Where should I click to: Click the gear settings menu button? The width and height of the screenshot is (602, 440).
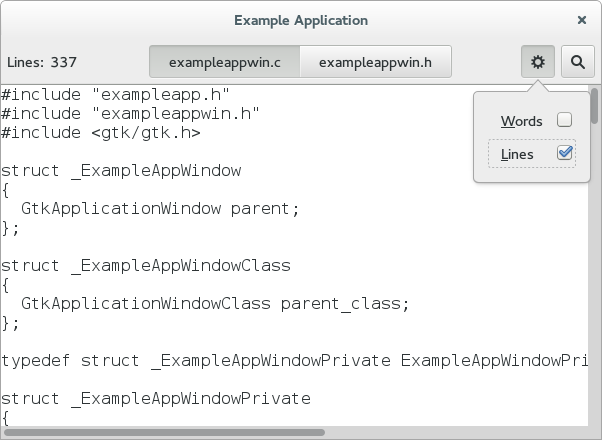(537, 62)
